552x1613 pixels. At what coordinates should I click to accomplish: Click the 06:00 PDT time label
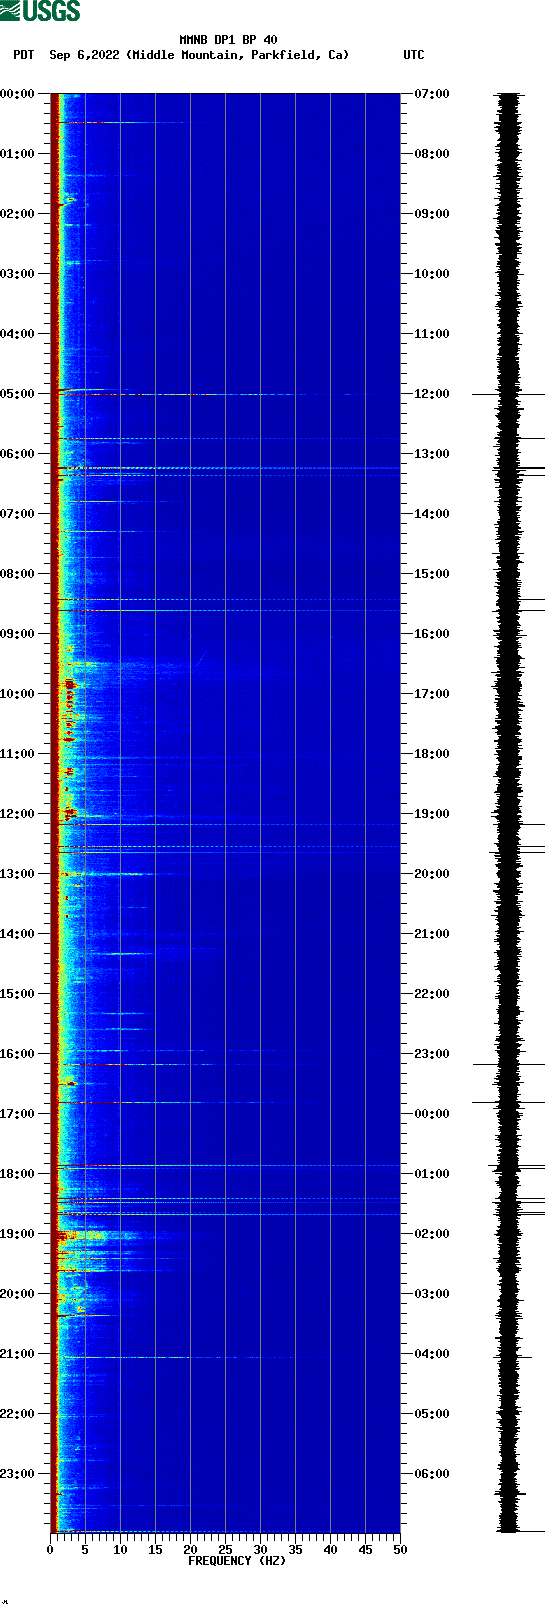coord(17,454)
